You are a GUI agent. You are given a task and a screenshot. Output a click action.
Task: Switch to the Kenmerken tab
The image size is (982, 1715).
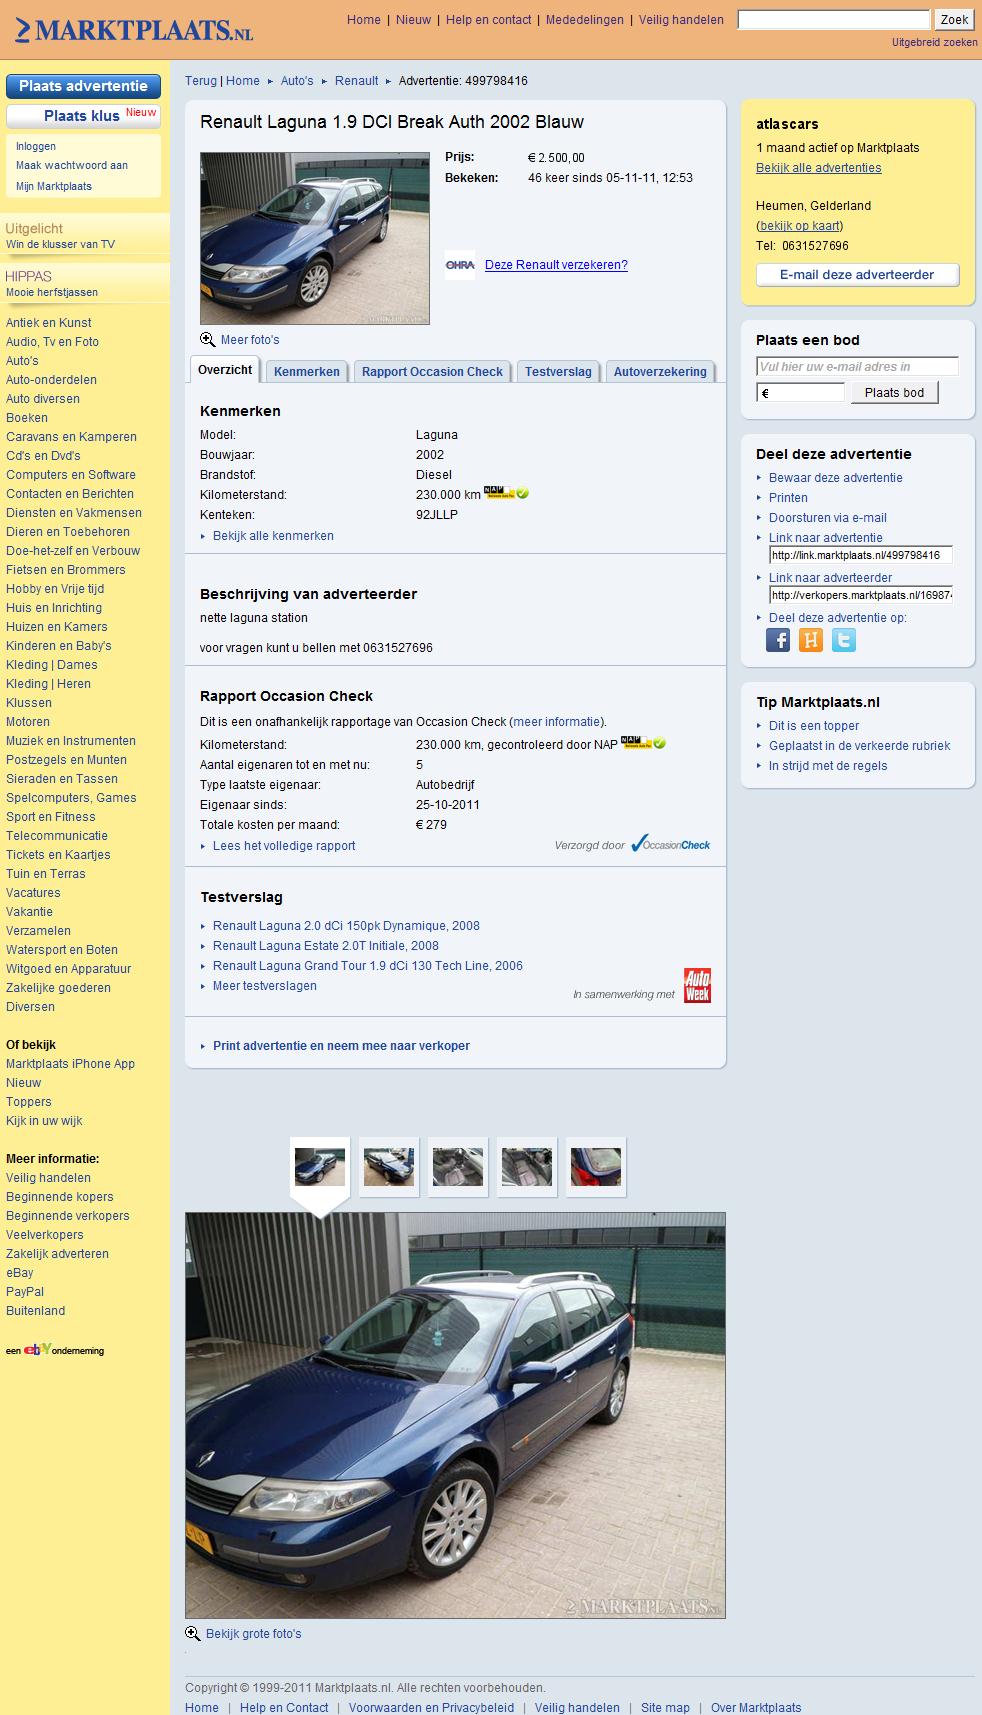click(307, 371)
